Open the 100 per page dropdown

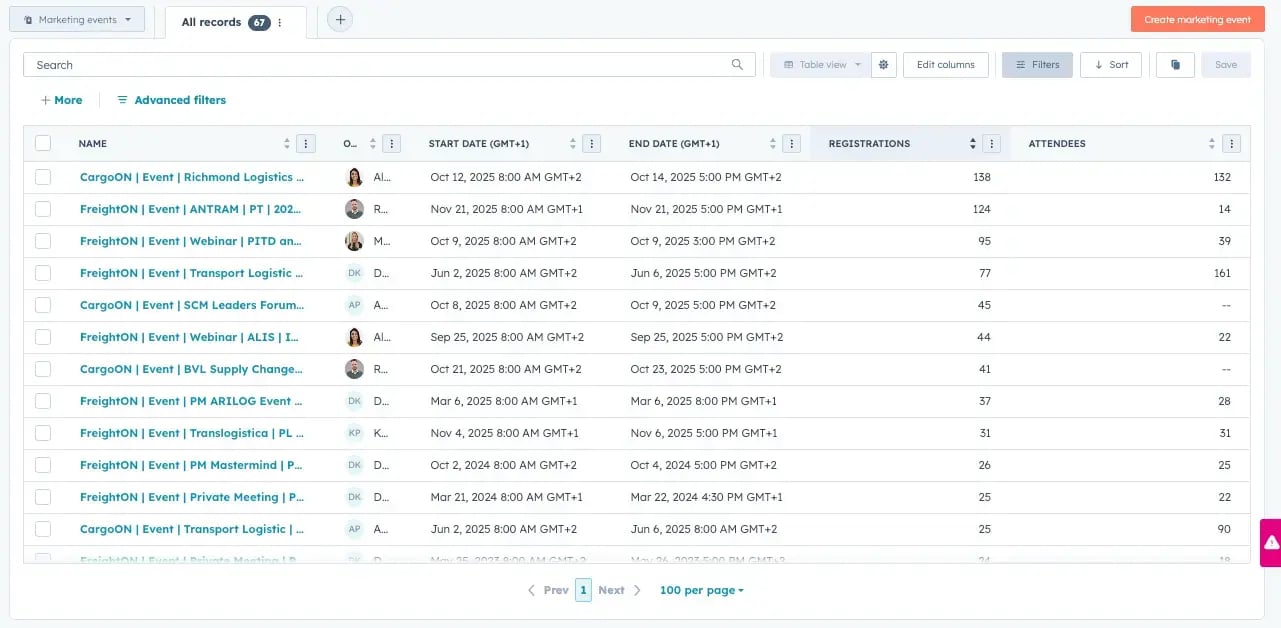tap(700, 590)
